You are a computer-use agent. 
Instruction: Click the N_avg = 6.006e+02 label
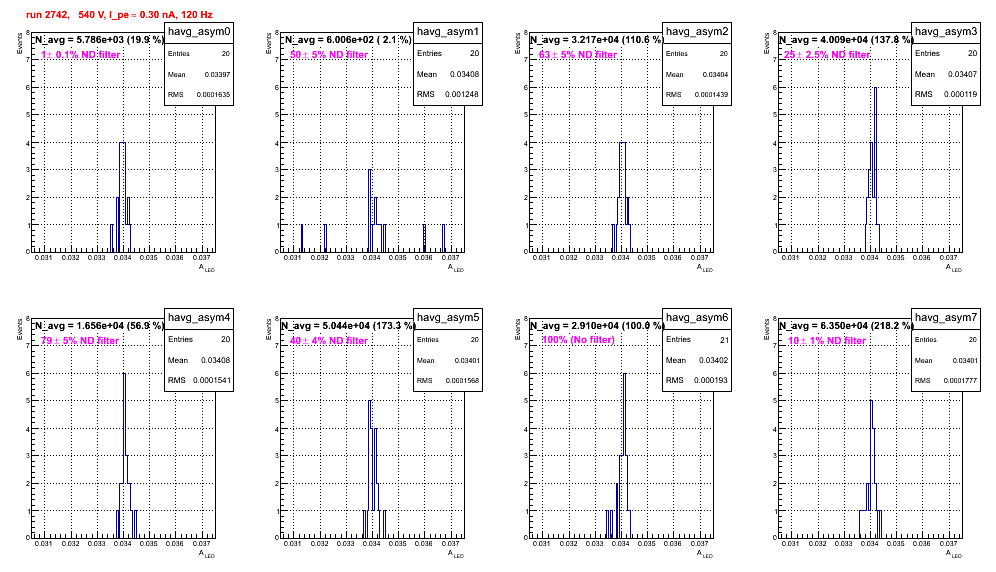pos(348,40)
